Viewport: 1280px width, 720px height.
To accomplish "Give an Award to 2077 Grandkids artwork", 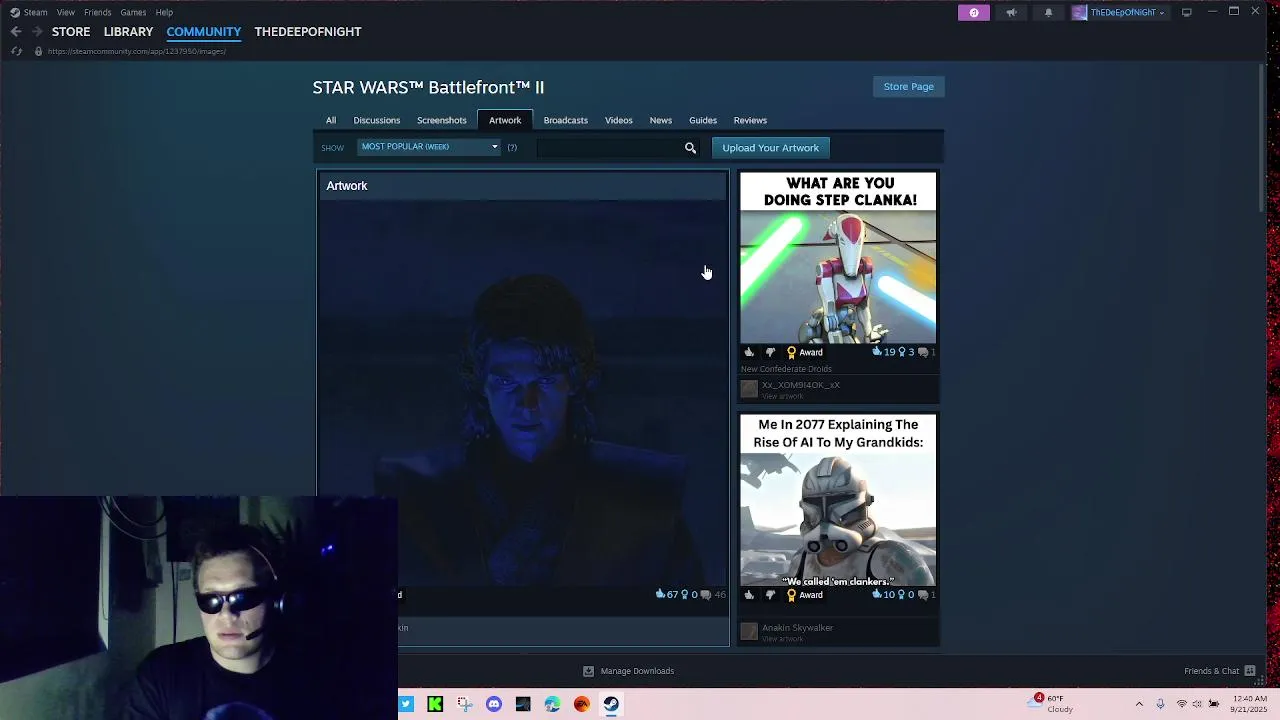I will 804,595.
